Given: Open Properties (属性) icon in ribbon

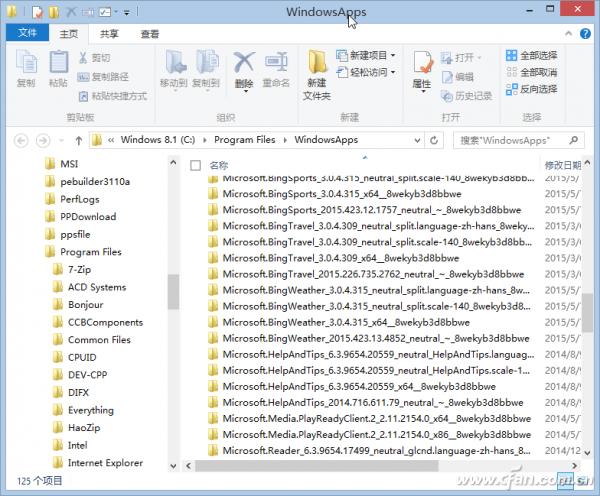Looking at the screenshot, I should click(x=423, y=62).
